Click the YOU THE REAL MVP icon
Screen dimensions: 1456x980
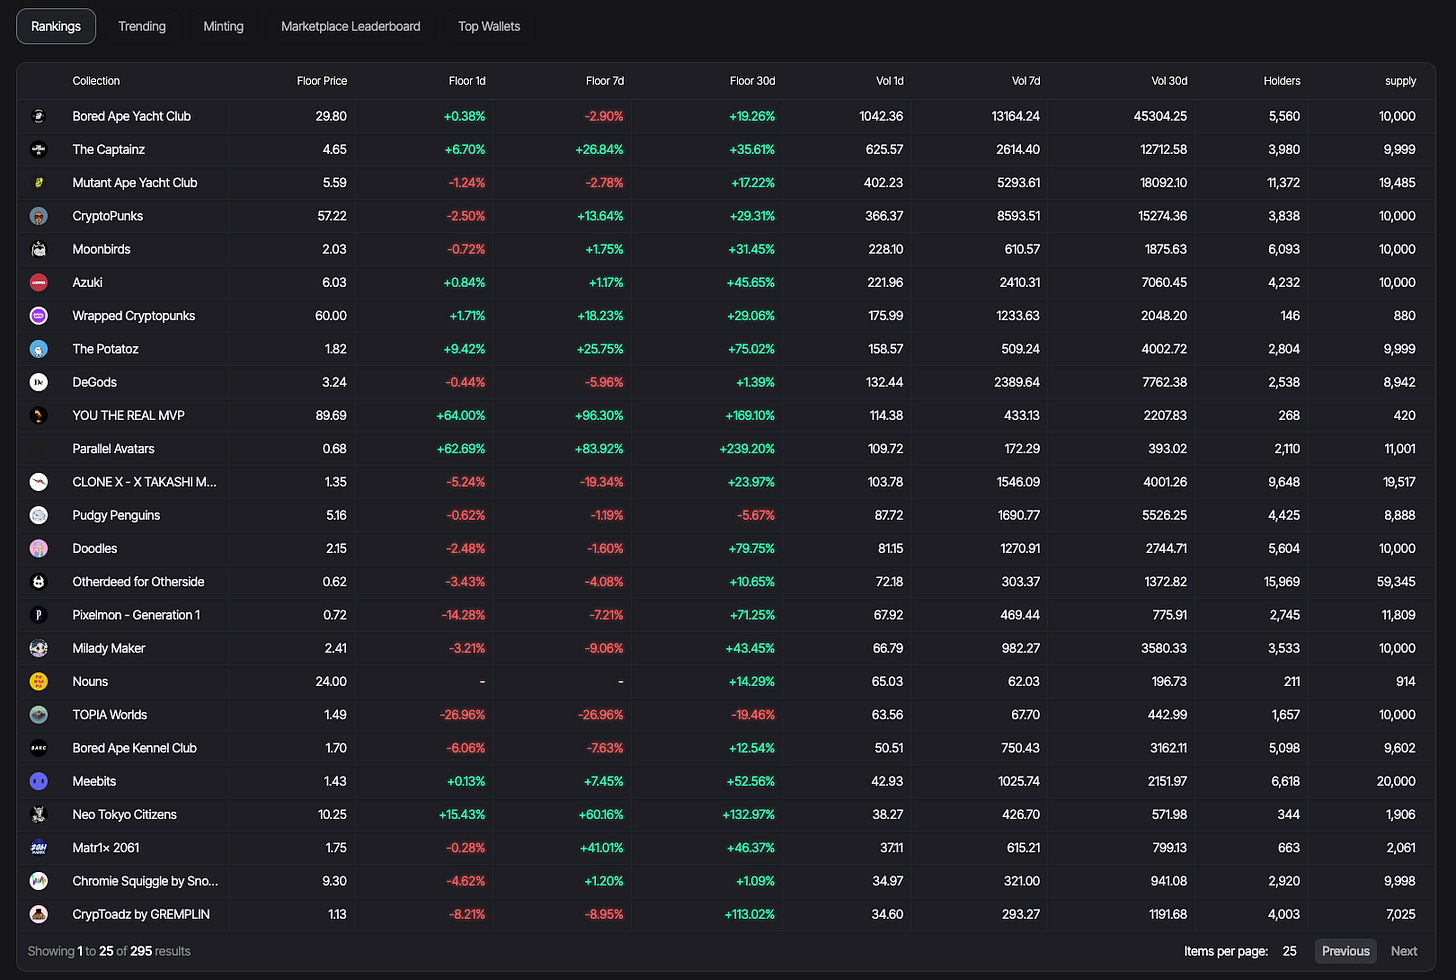39,415
